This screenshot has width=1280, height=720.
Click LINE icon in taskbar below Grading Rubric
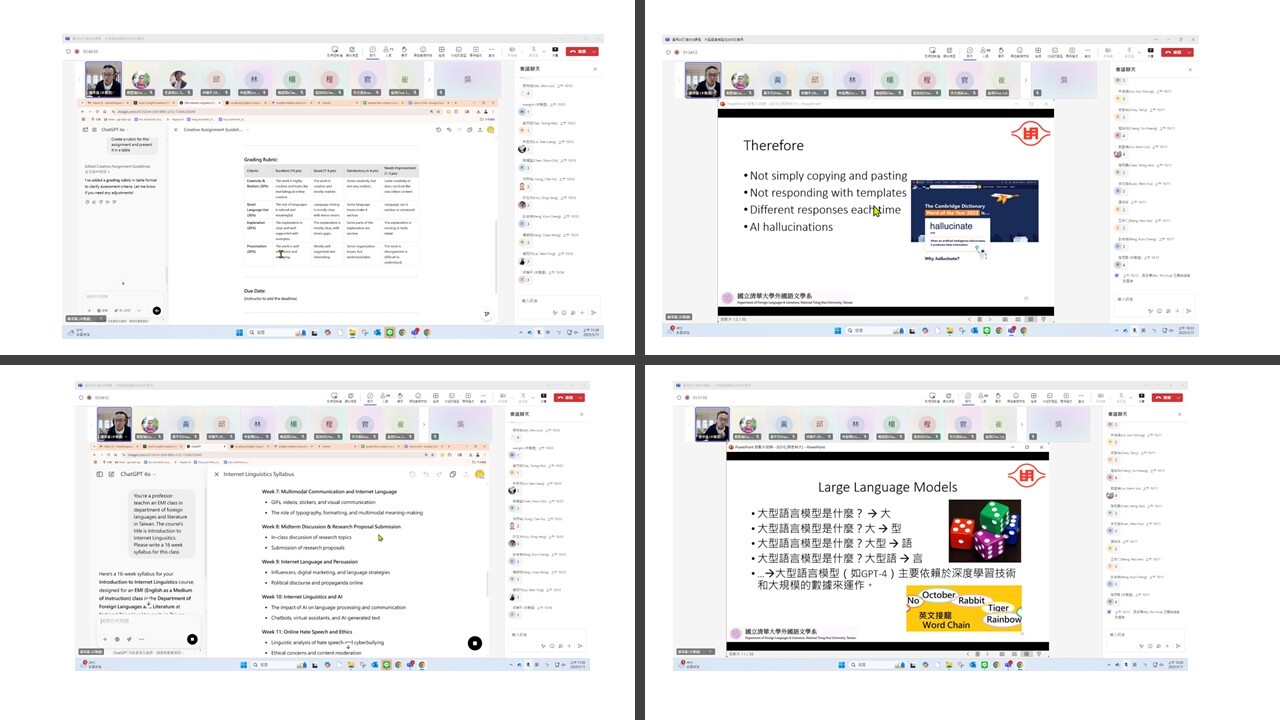[389, 332]
